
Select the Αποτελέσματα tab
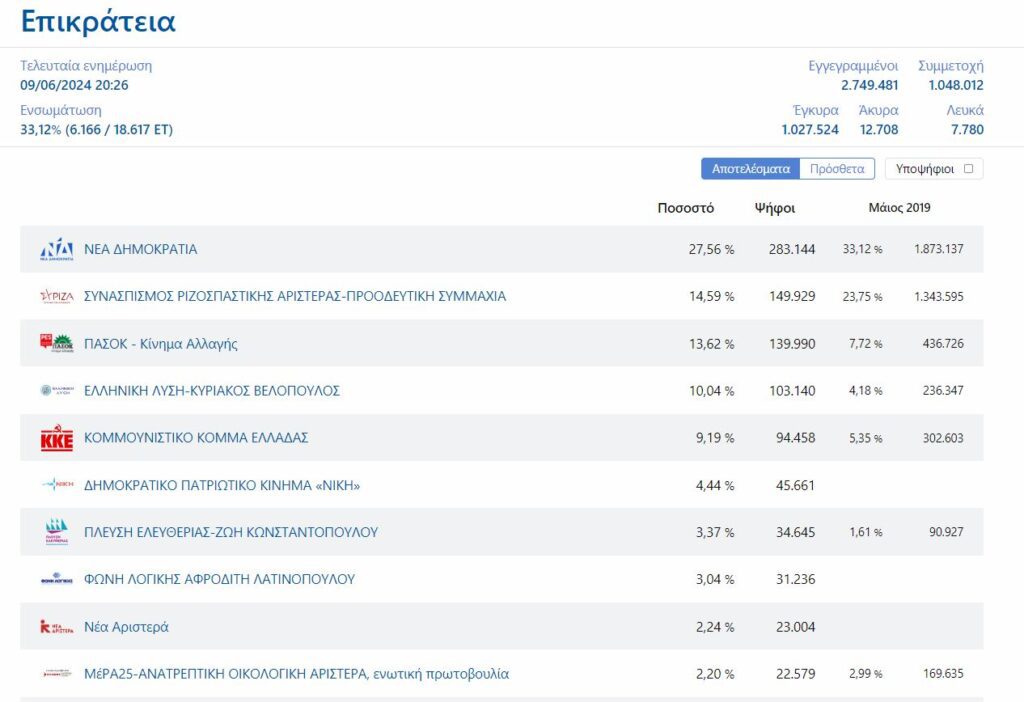[x=750, y=168]
